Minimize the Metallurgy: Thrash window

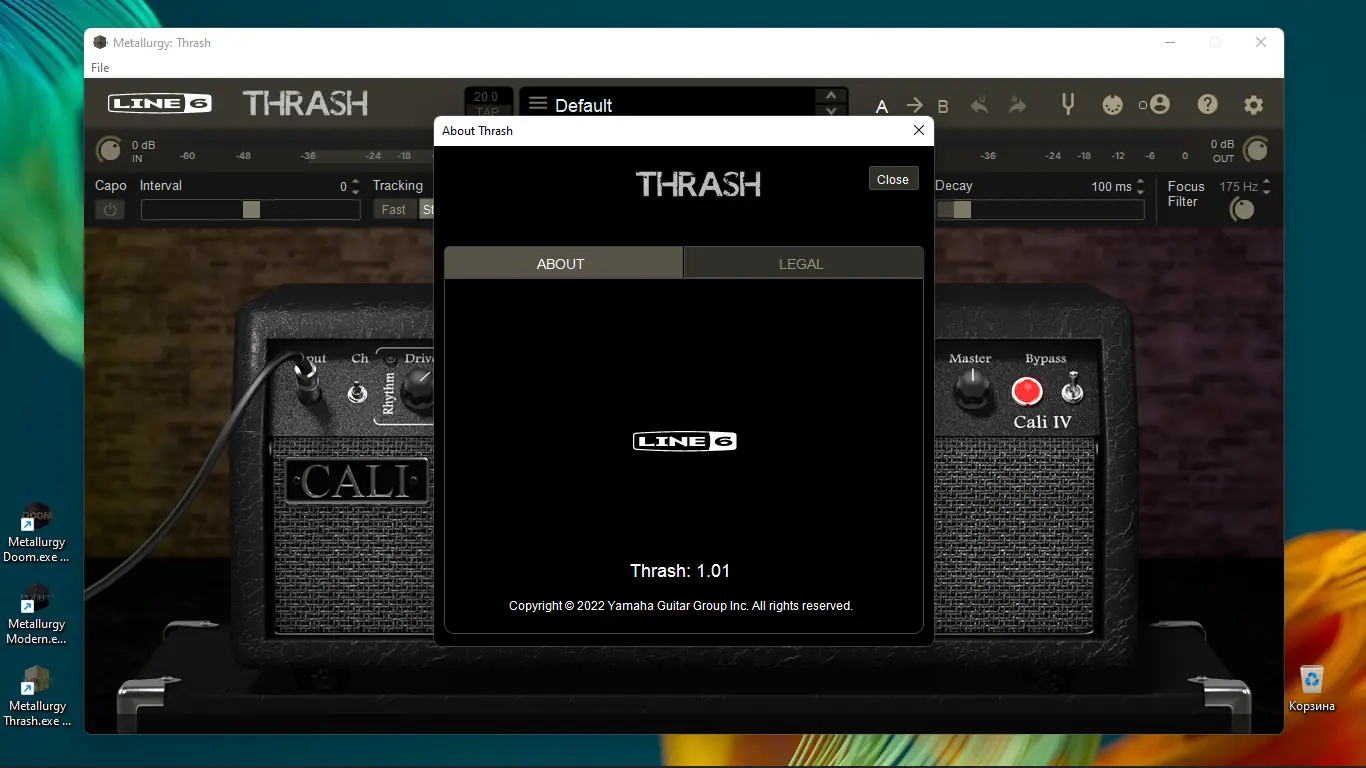[1170, 42]
